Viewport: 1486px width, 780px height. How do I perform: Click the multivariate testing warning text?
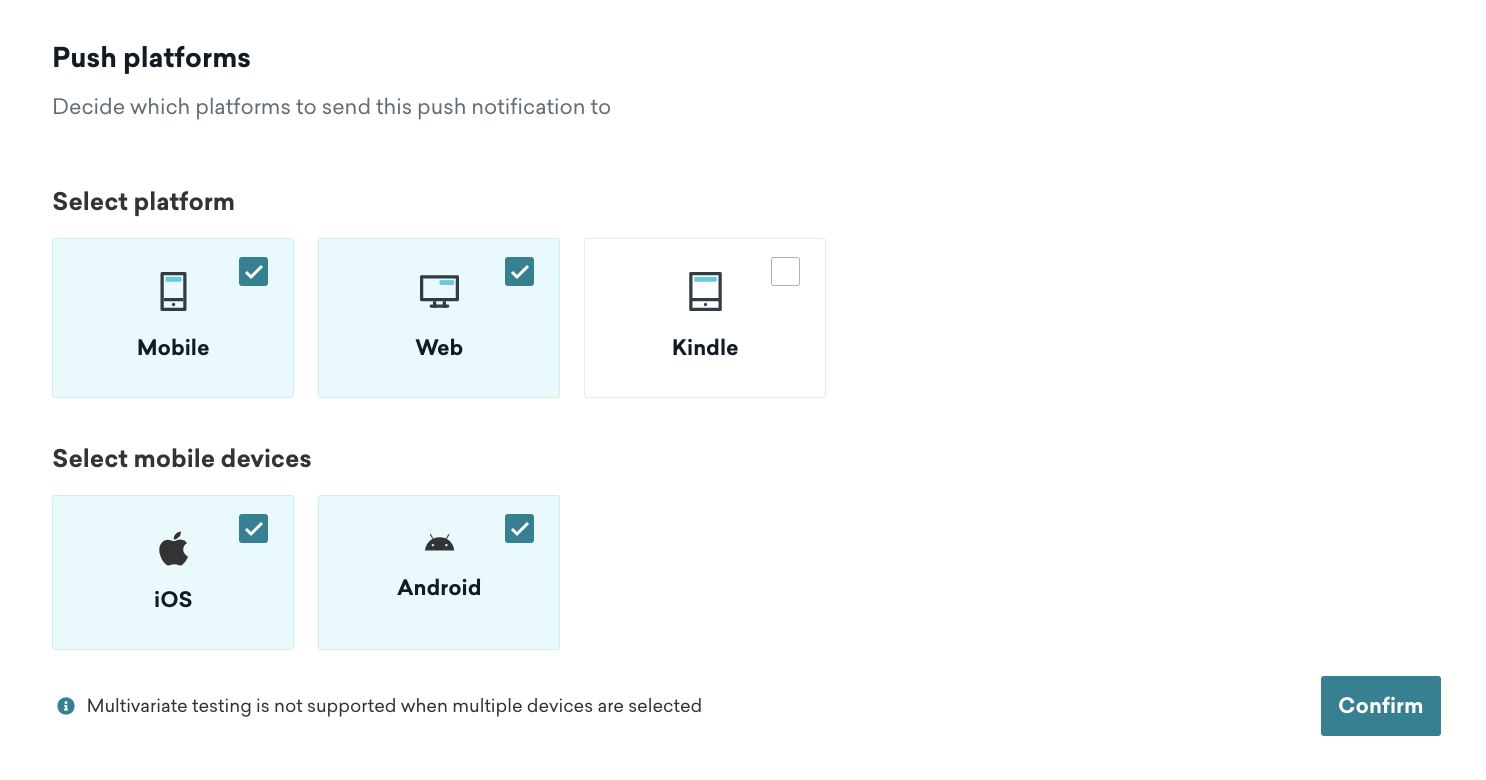pyautogui.click(x=393, y=706)
